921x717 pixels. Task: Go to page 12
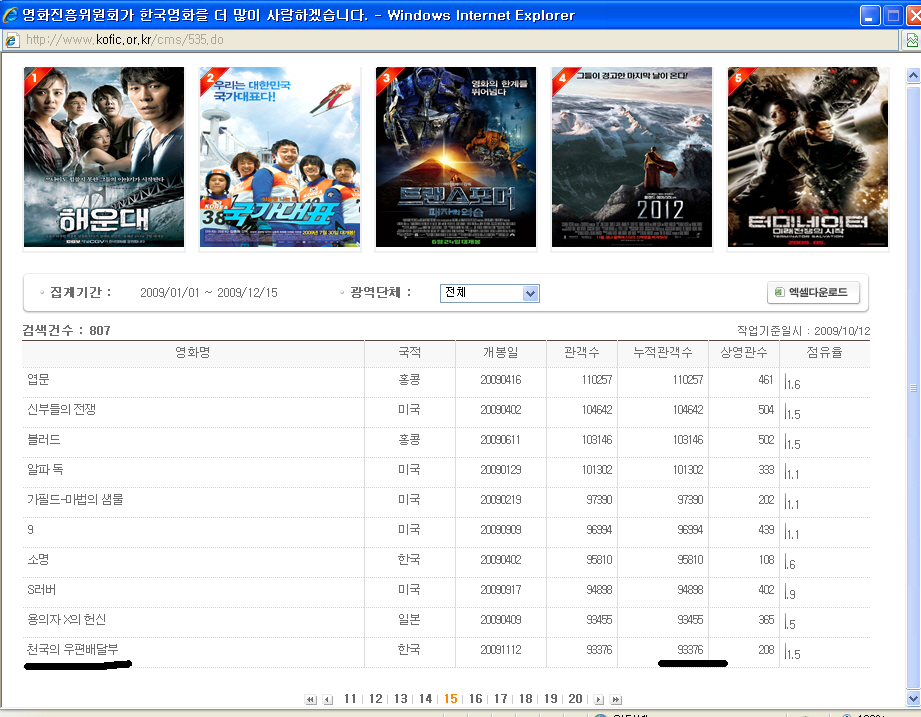point(375,699)
